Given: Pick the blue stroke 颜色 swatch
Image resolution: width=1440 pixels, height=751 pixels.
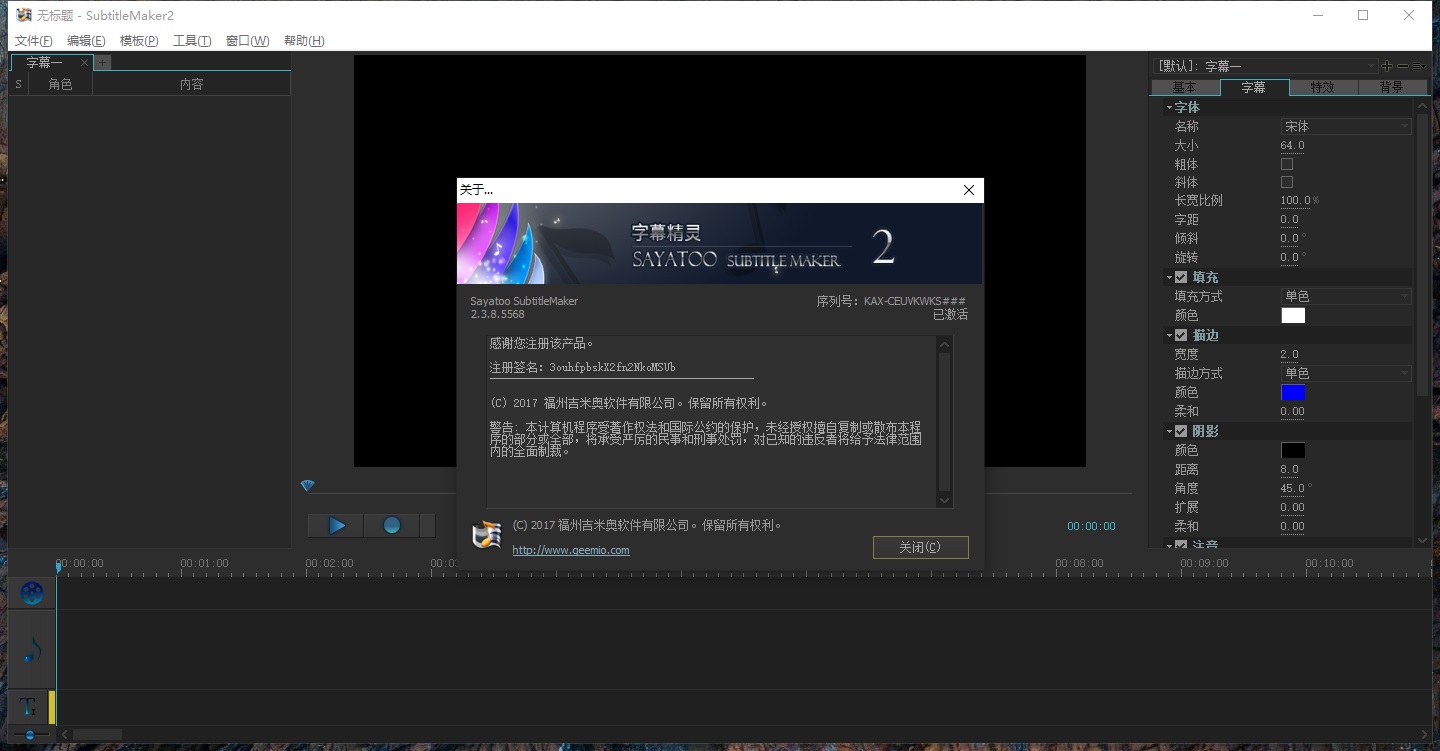Looking at the screenshot, I should click(1293, 392).
